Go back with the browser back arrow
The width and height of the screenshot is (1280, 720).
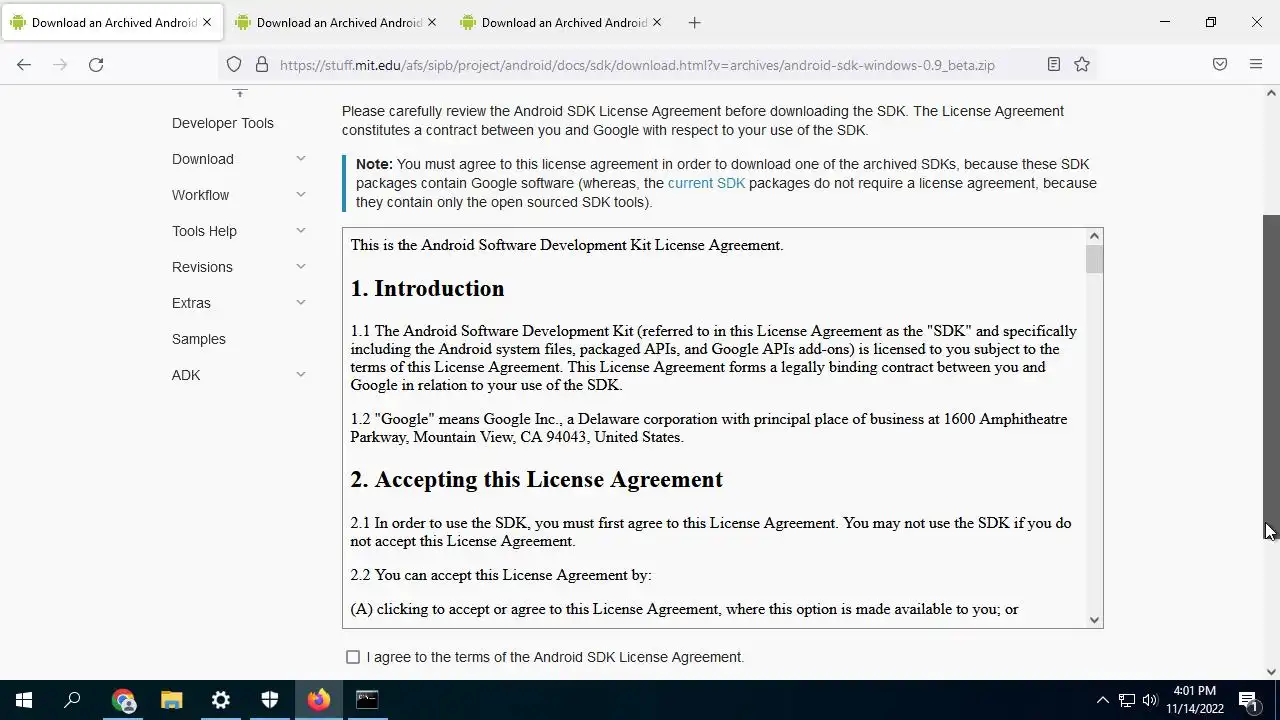point(24,64)
